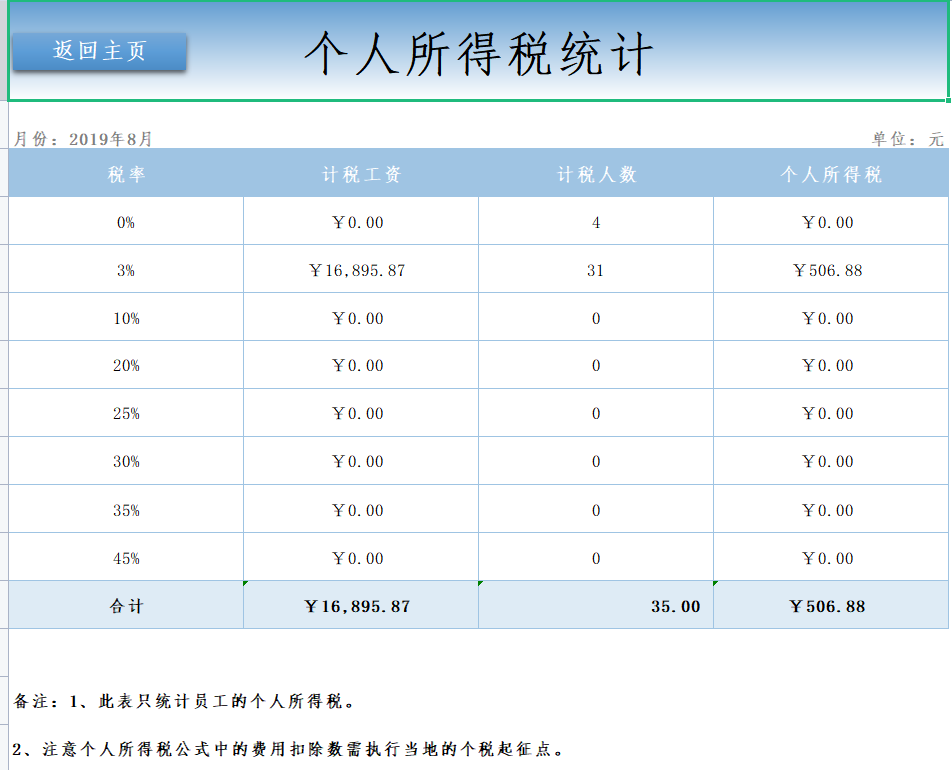Click note two about 个税起征点
Screen dimensions: 952x770
click(289, 749)
